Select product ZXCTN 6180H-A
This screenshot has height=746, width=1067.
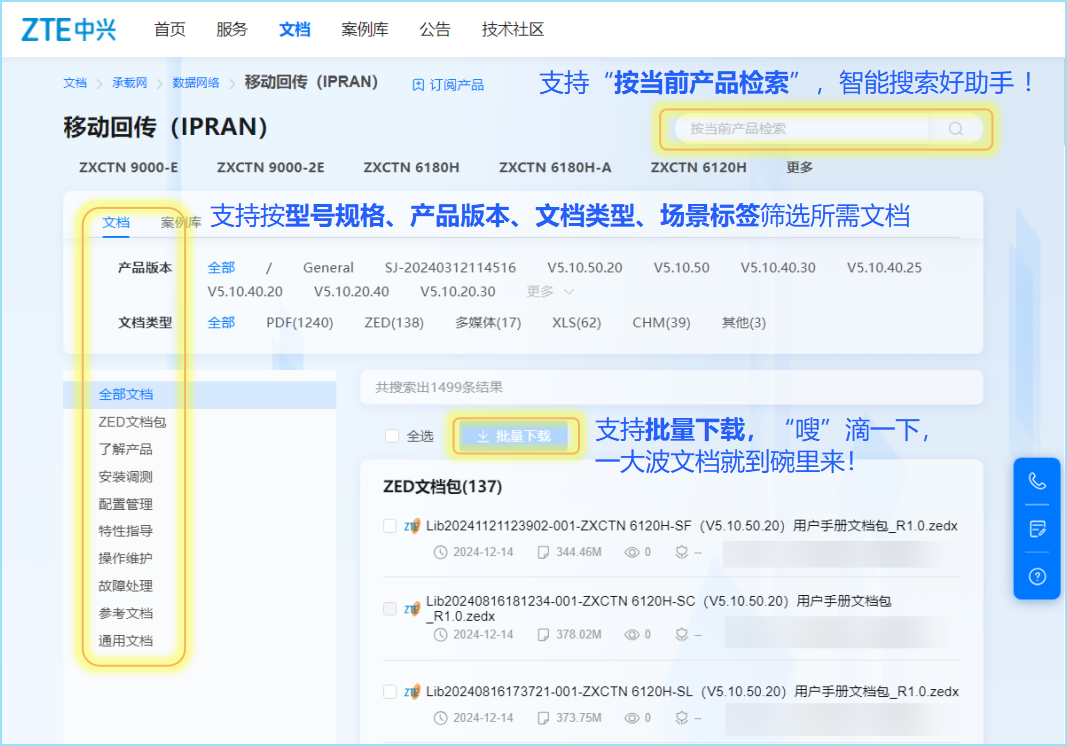click(555, 167)
